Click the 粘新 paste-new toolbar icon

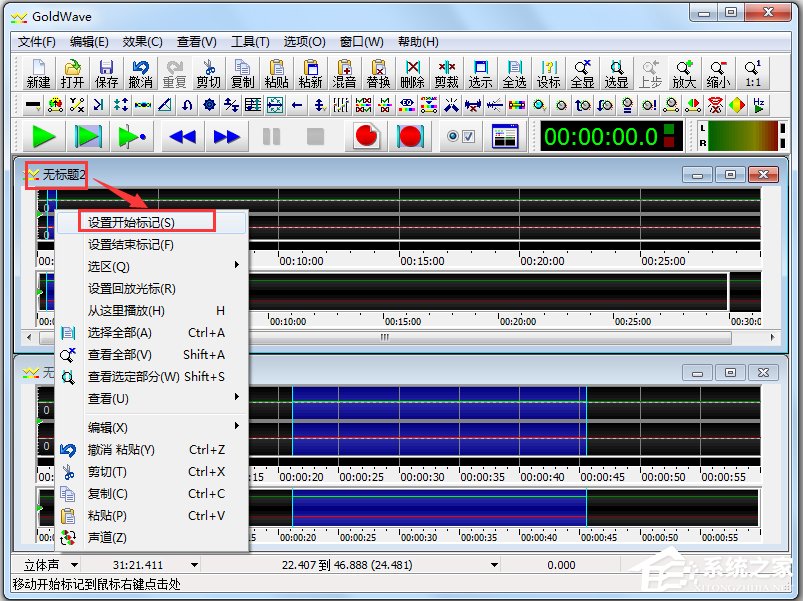pos(310,73)
